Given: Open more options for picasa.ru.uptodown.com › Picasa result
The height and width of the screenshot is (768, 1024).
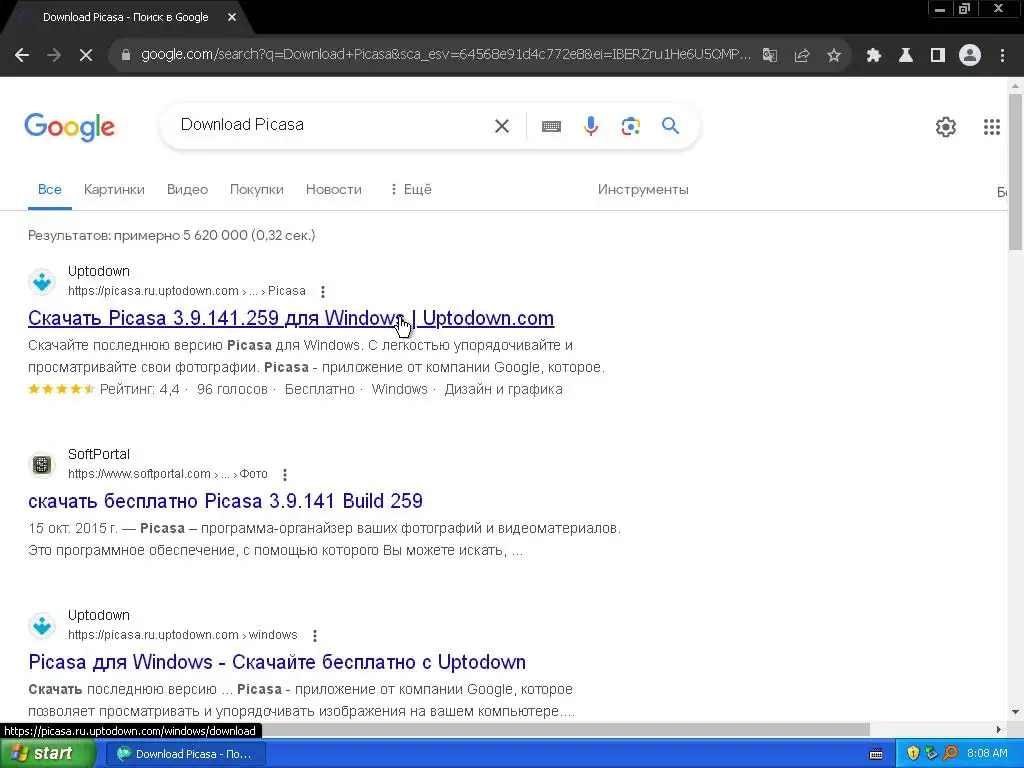Looking at the screenshot, I should (323, 291).
